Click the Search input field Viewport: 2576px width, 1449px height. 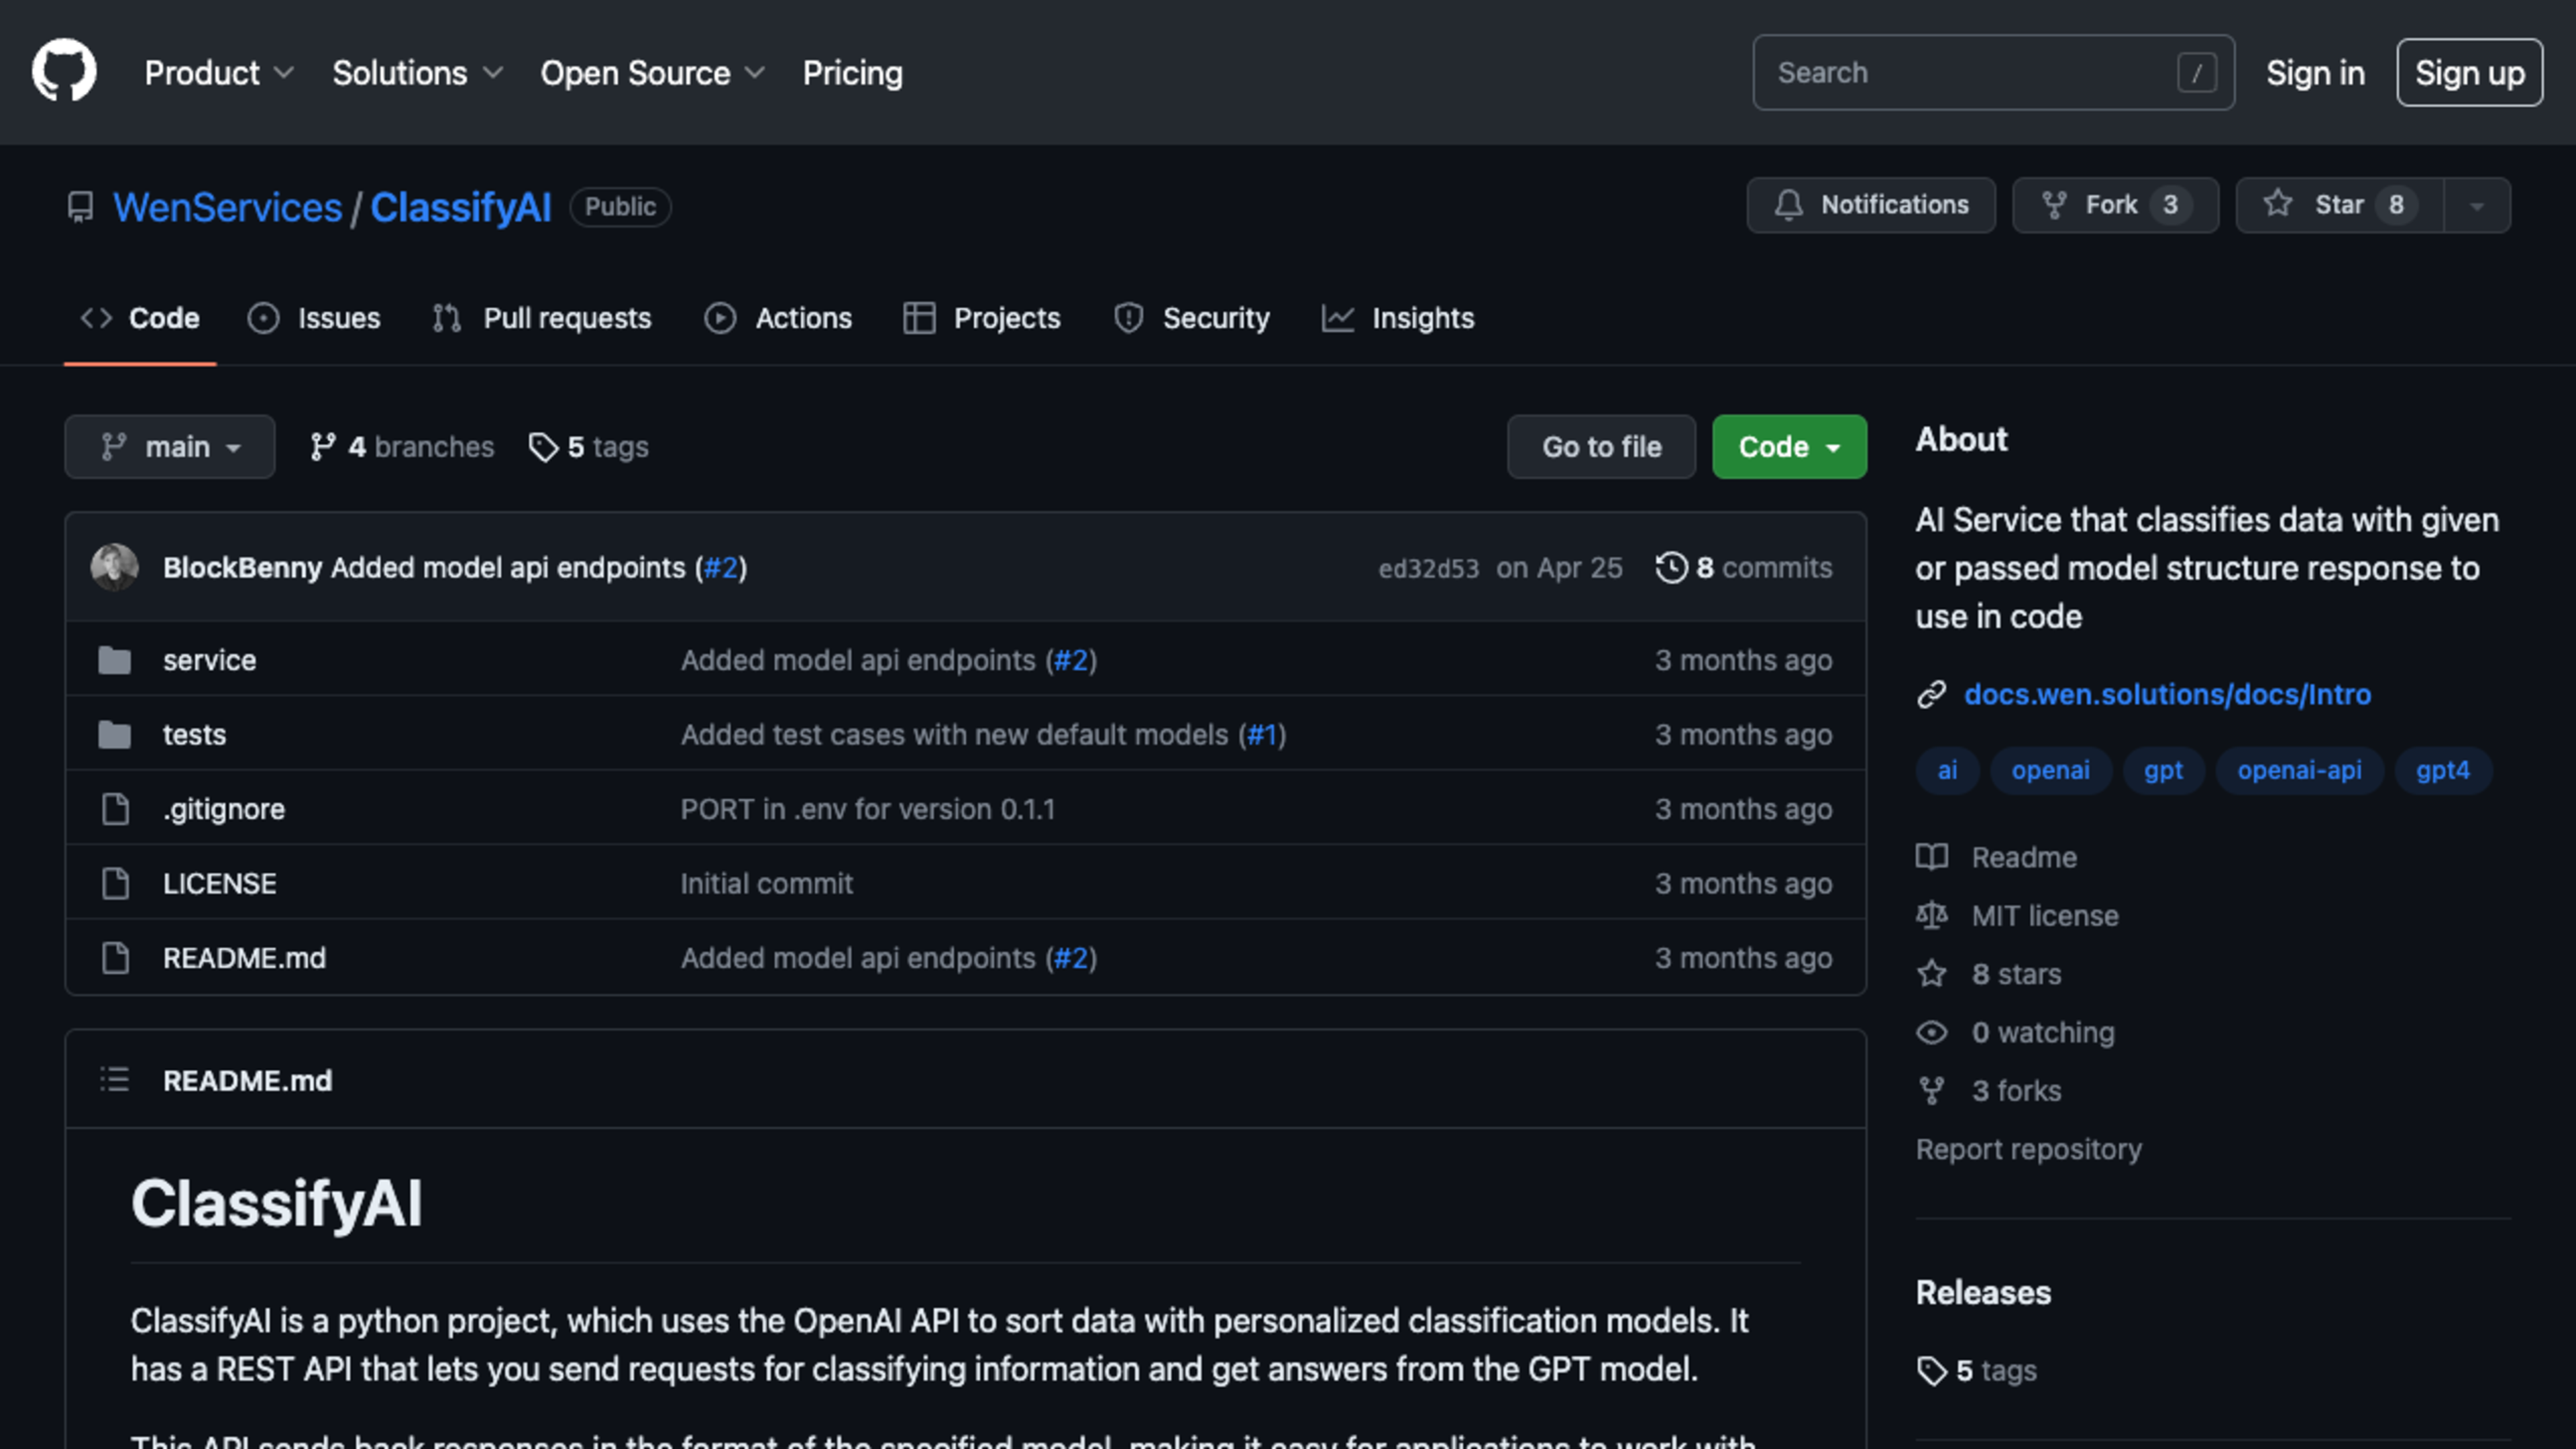[x=1993, y=72]
